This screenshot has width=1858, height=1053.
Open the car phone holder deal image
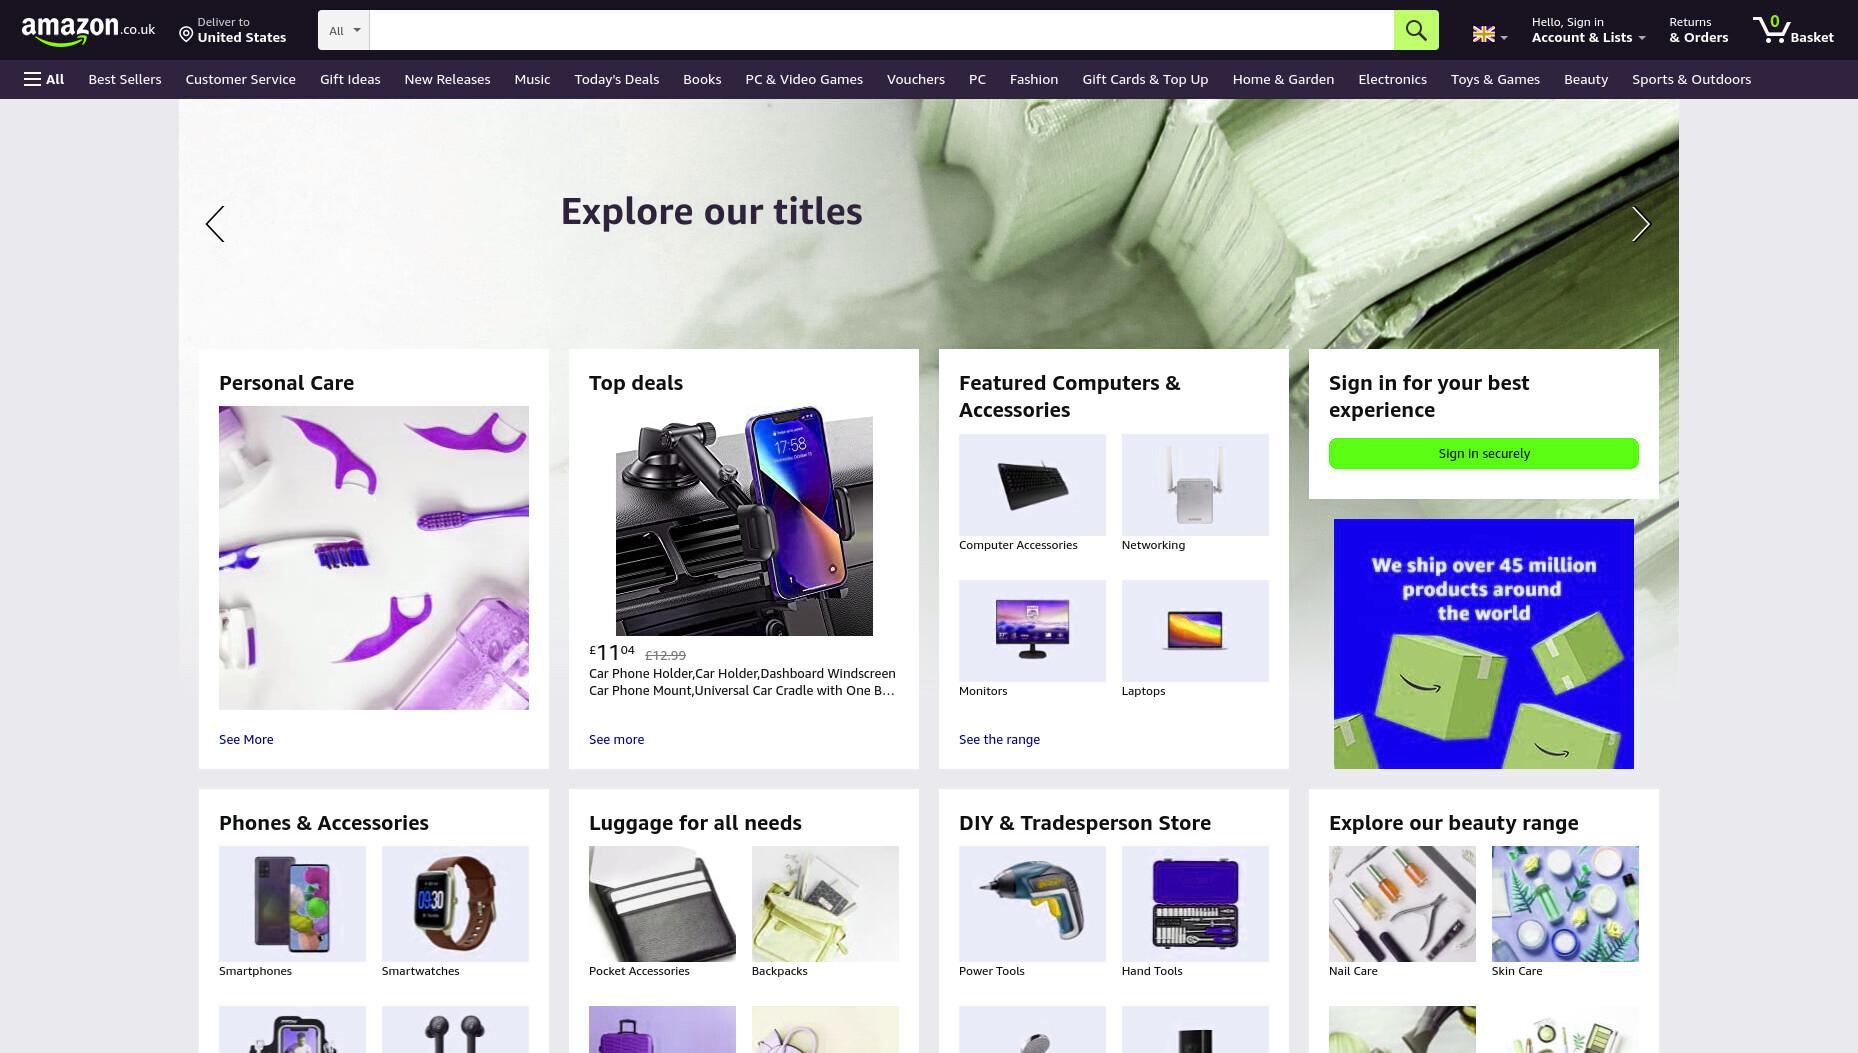(x=744, y=521)
